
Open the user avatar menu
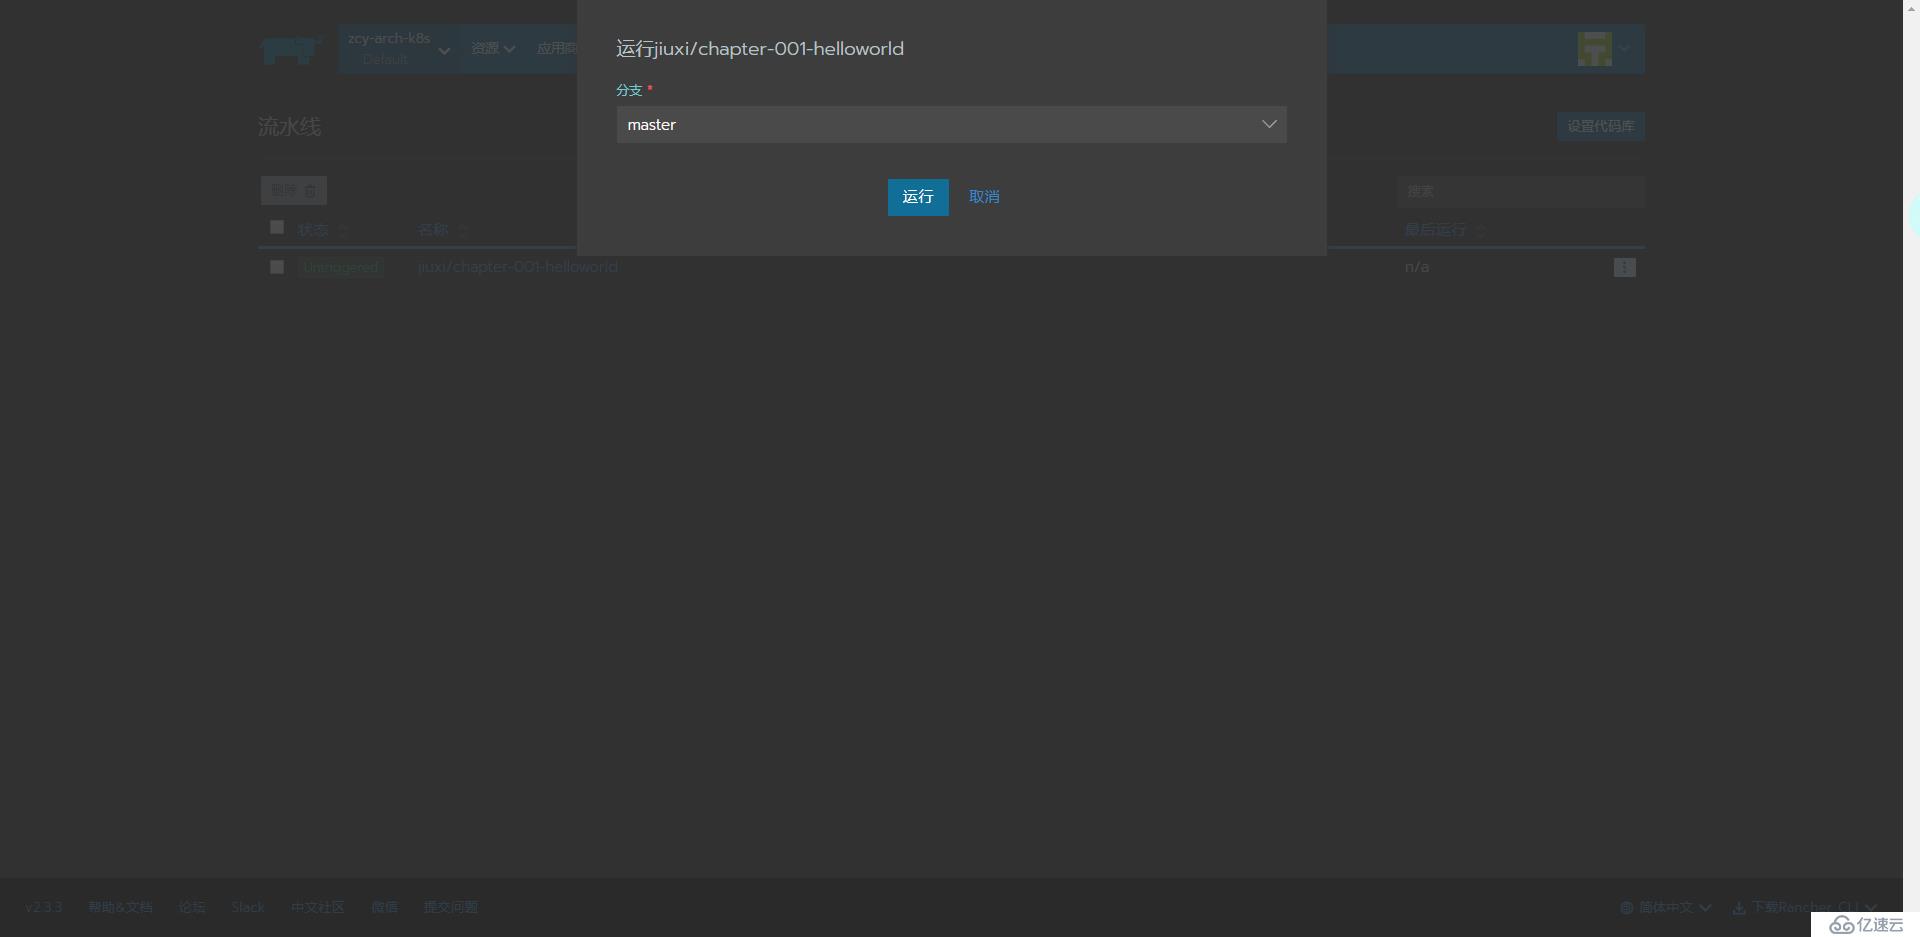pos(1604,48)
